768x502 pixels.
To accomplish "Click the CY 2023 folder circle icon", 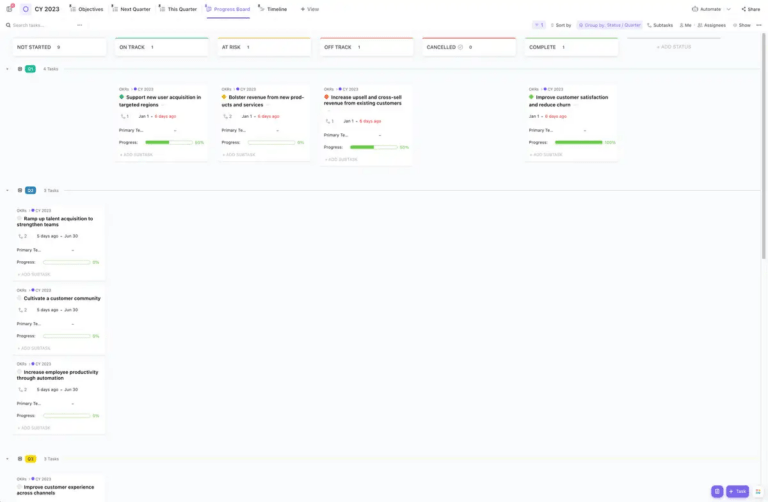I will click(x=25, y=9).
